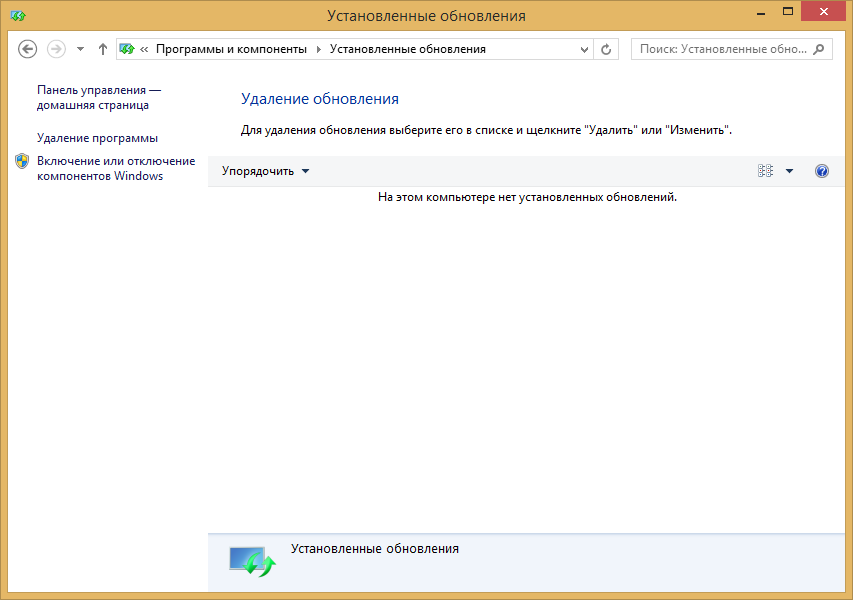Click the address bar's green update icon
853x600 pixels.
(127, 49)
